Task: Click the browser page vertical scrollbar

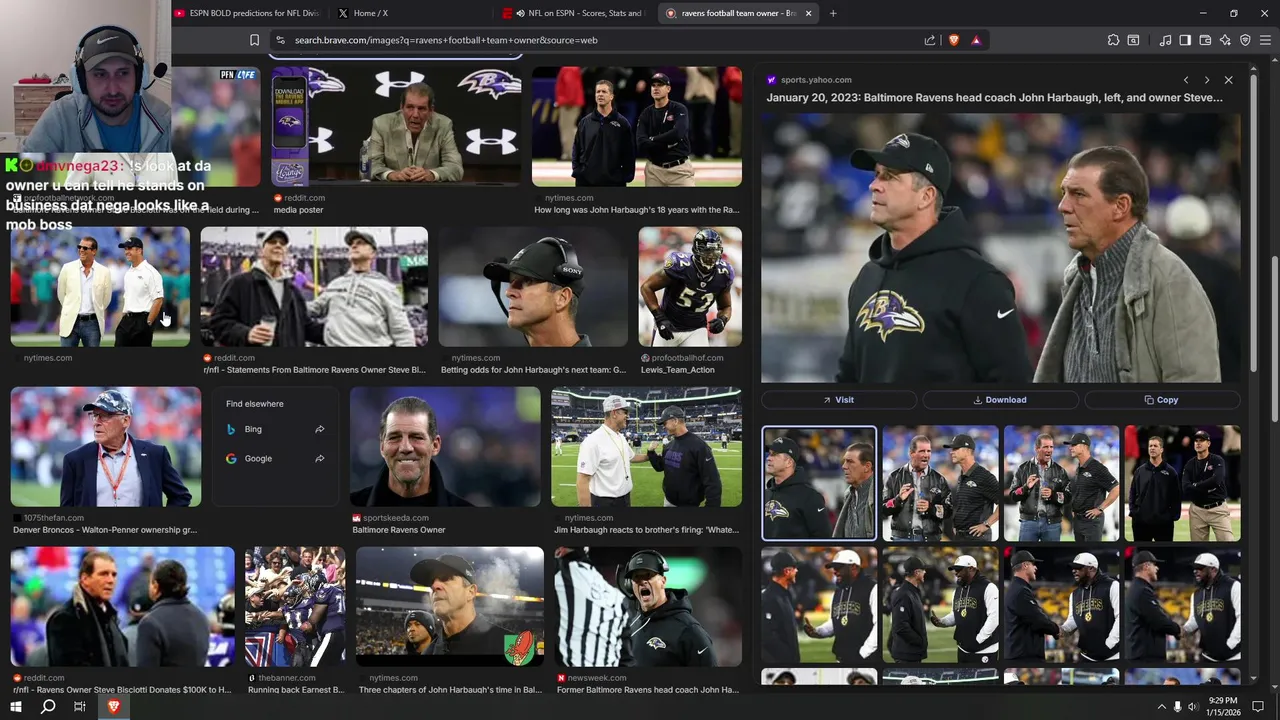Action: [1275, 340]
